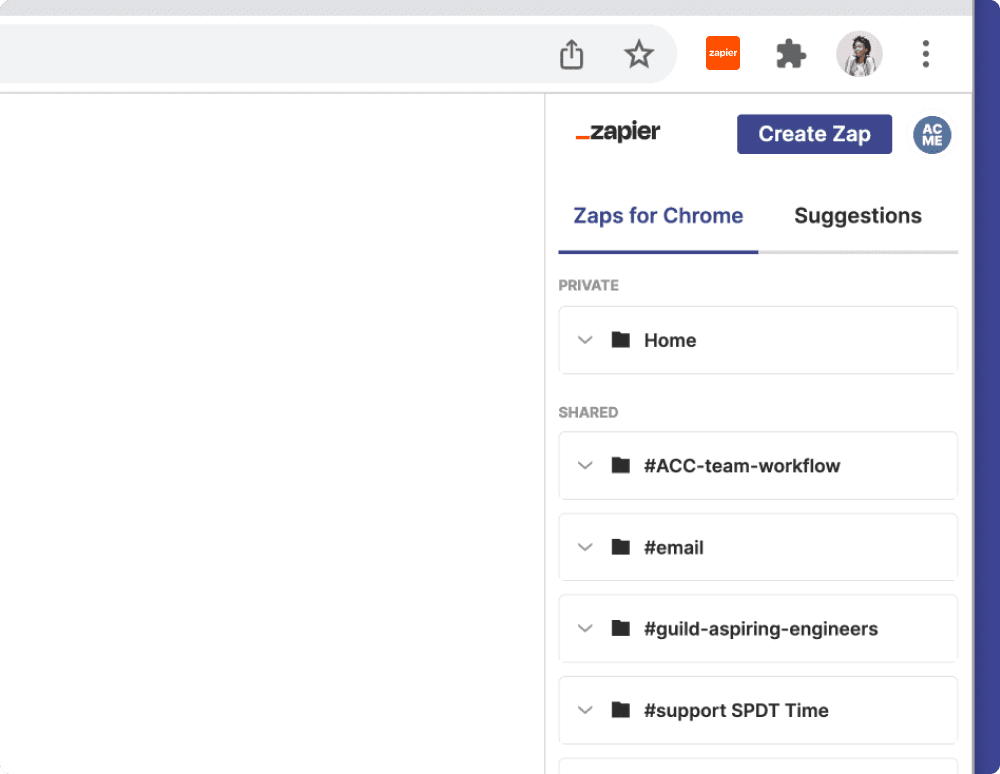Image resolution: width=1000 pixels, height=774 pixels.
Task: Click the #email folder icon
Action: (620, 547)
